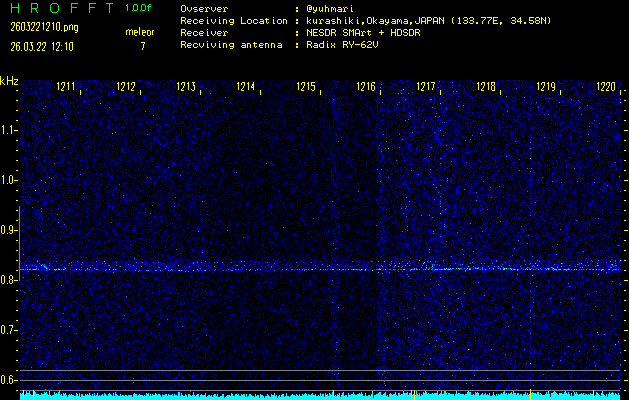Screen dimensions: 629x400
Task: Click the 0.8 frequency axis label
Action: (x=8, y=280)
